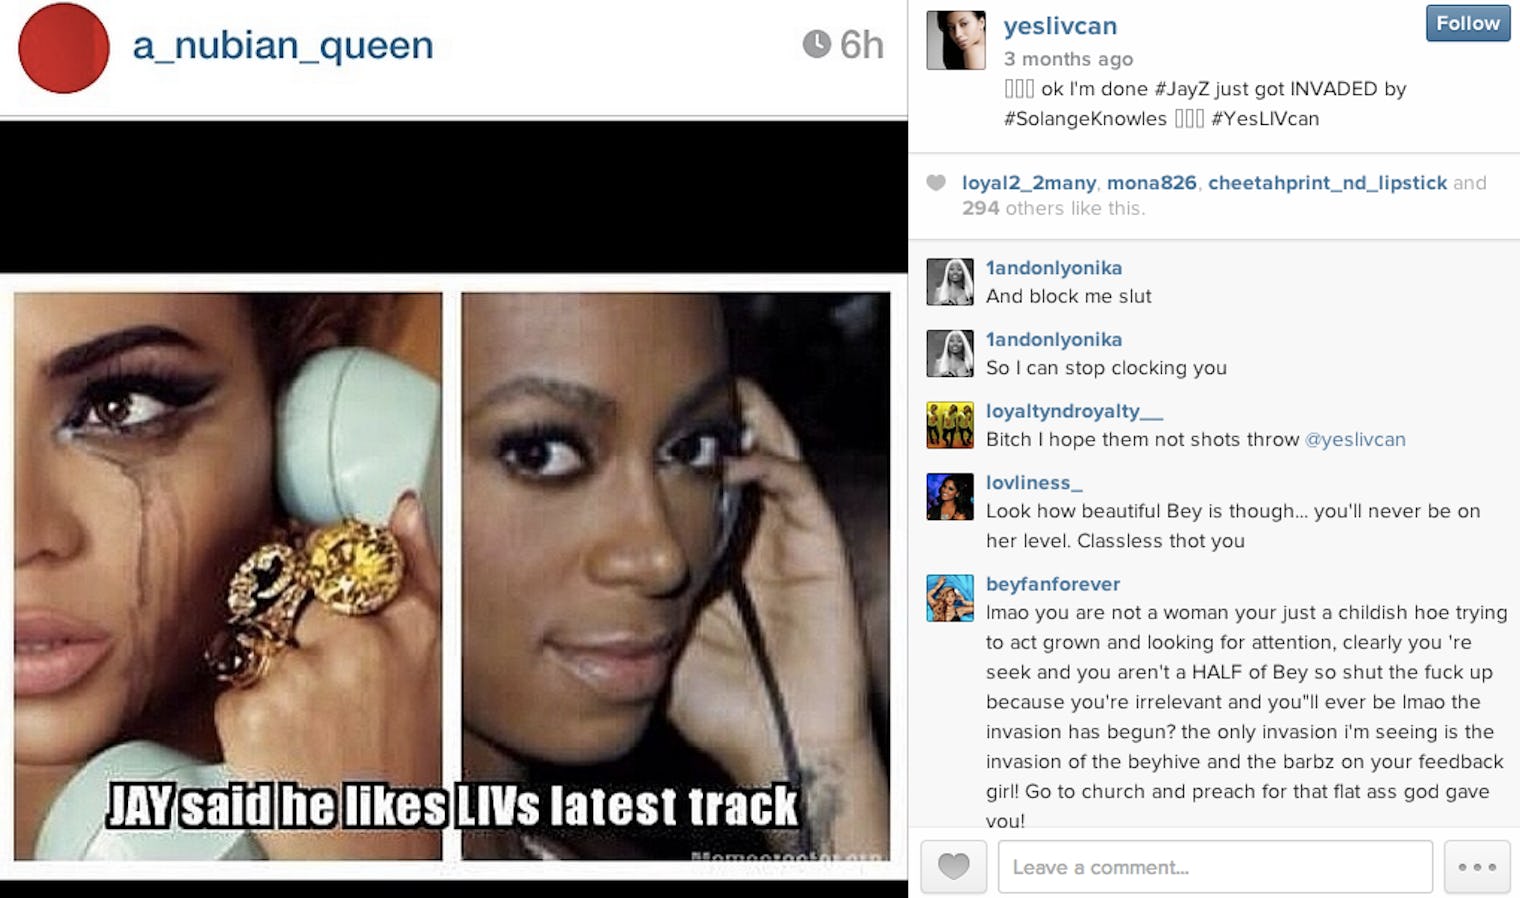Screen dimensions: 1520x898
Task: Click beyfanforever commenter avatar
Action: [x=950, y=598]
